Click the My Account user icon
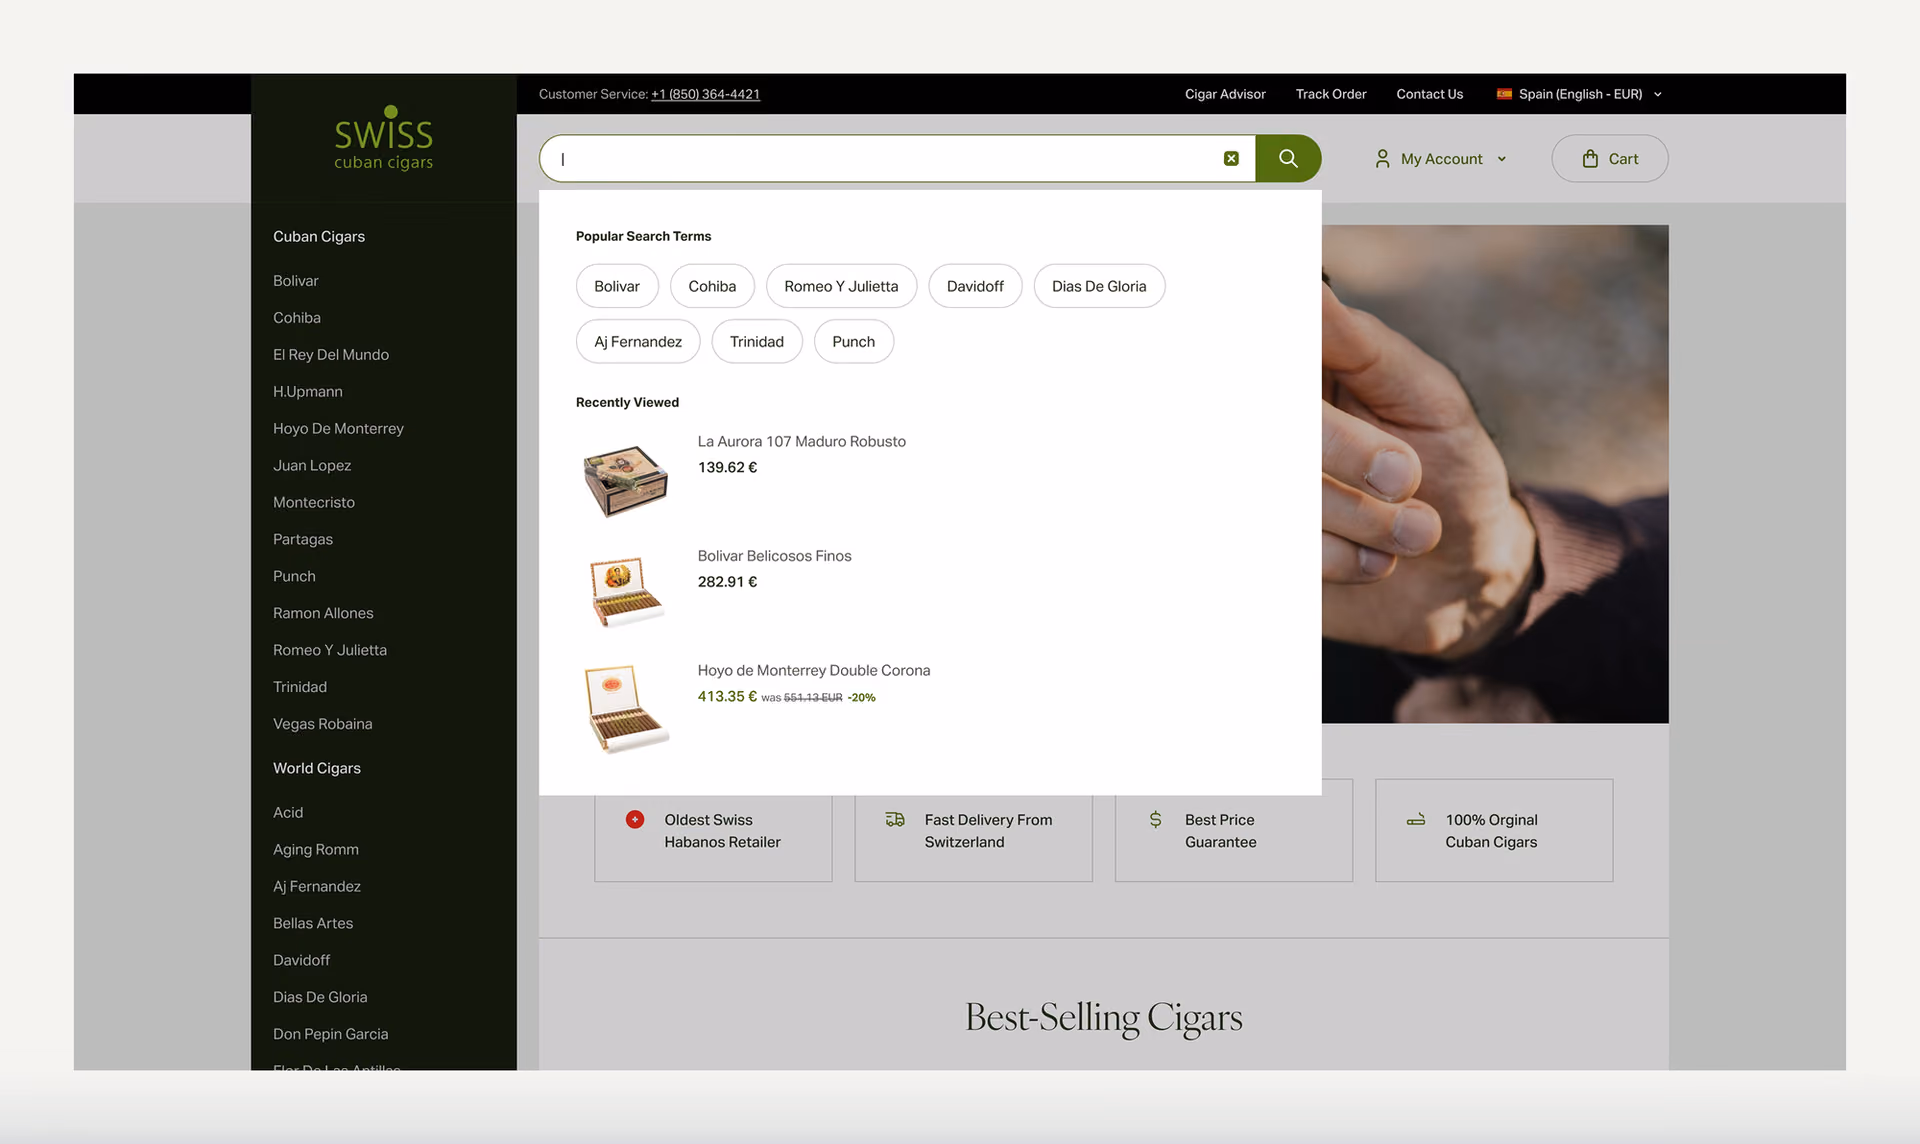The width and height of the screenshot is (1920, 1144). [x=1382, y=158]
